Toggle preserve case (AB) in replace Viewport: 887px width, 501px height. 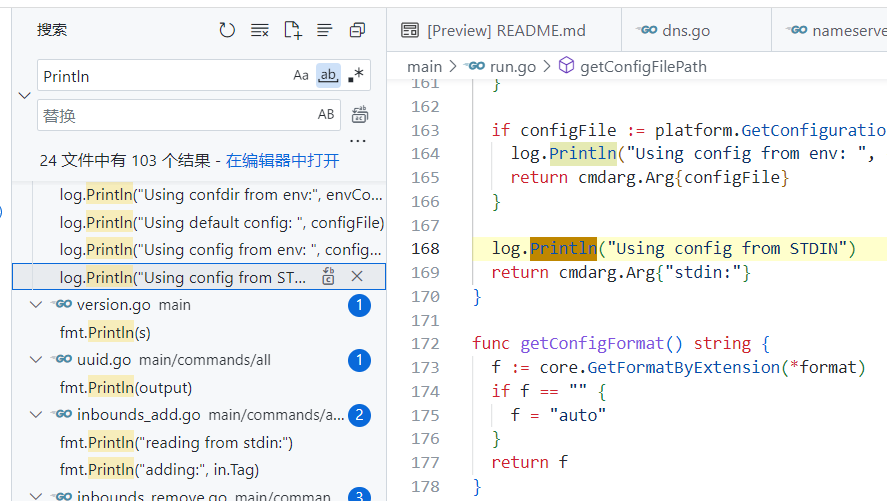pyautogui.click(x=326, y=115)
